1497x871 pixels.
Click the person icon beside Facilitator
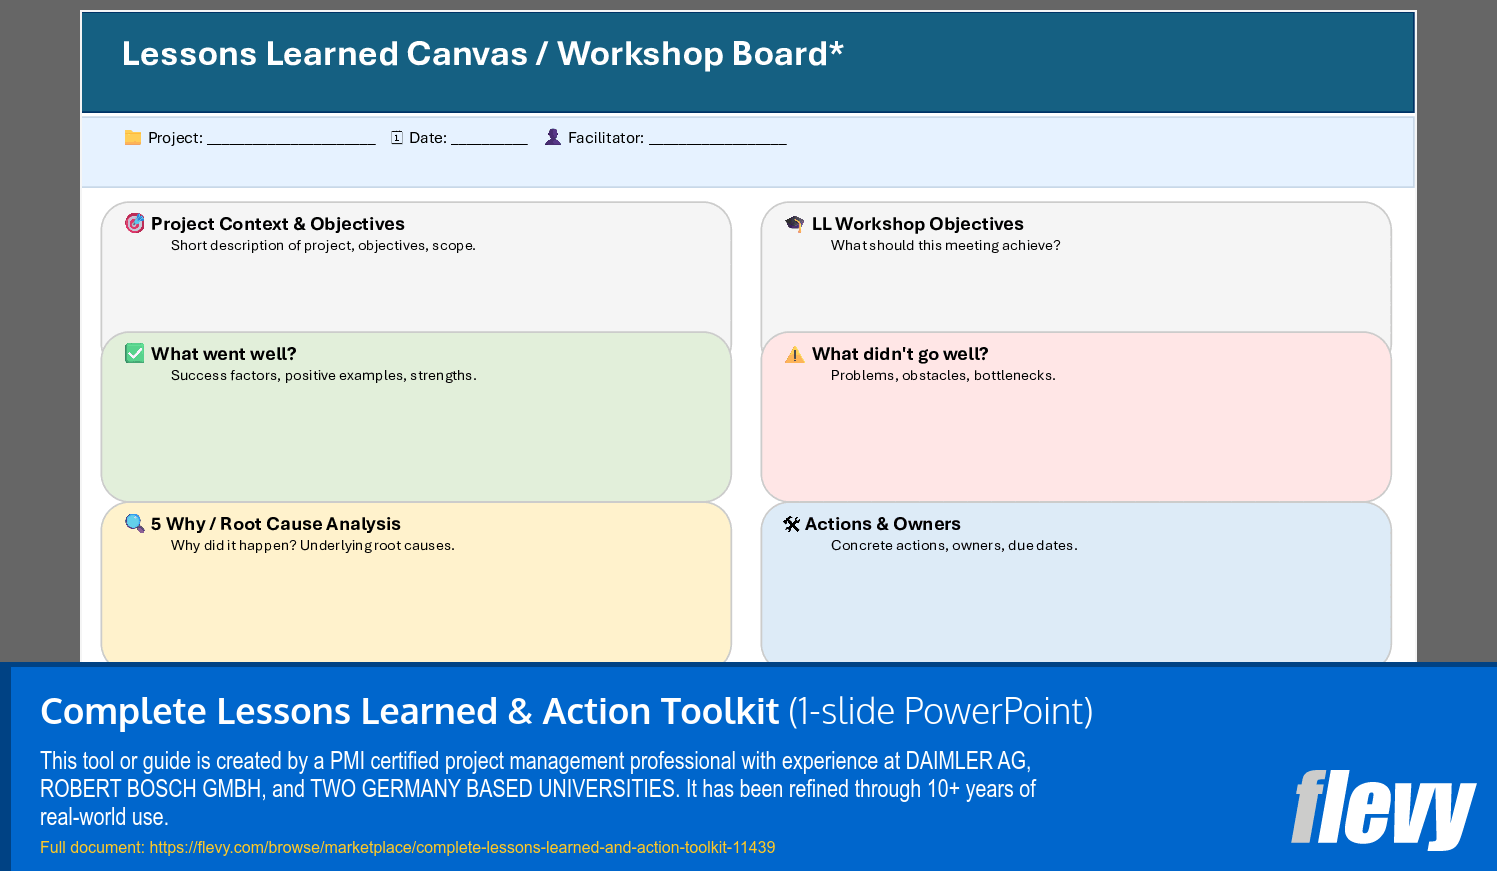[x=553, y=137]
